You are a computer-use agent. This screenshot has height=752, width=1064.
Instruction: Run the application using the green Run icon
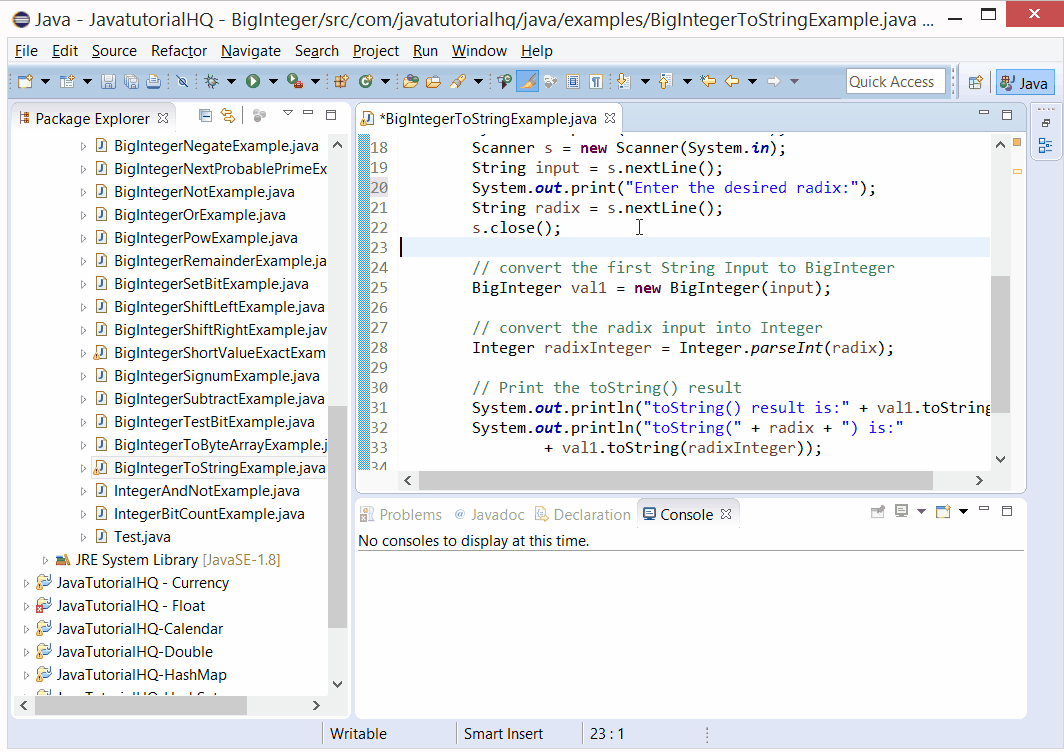(x=253, y=79)
